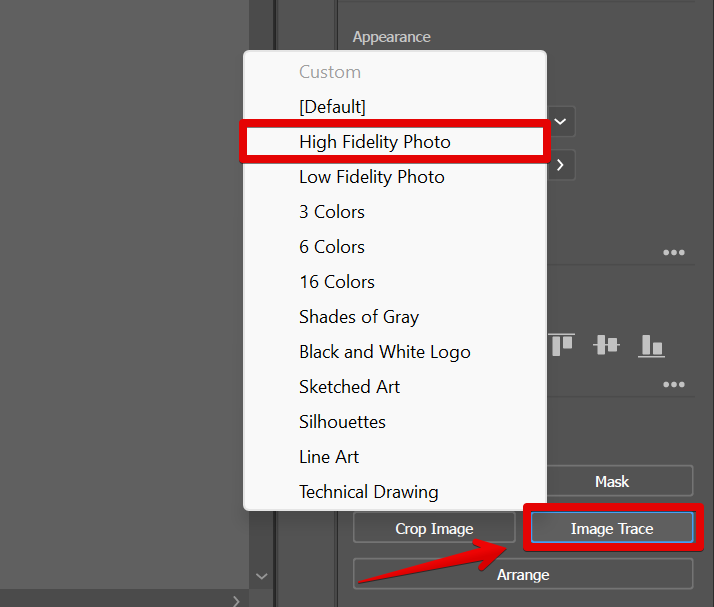Choose the Shades of Gray preset
The image size is (714, 607).
(x=359, y=317)
